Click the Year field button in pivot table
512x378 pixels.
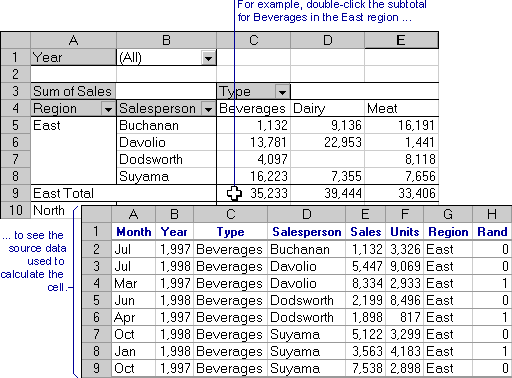point(73,57)
